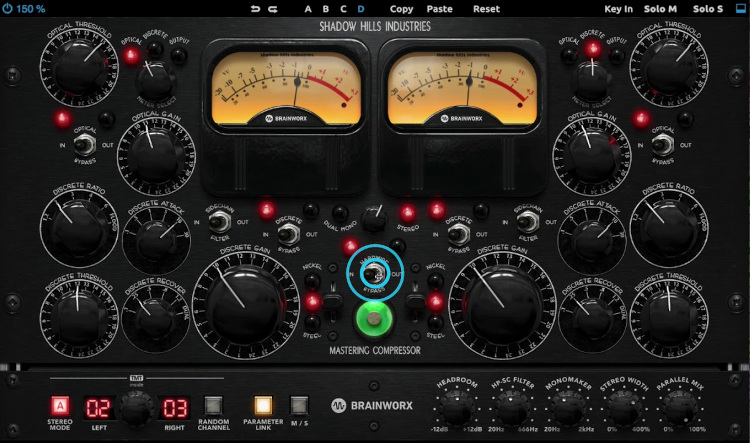
Task: Enable Key In sidechain
Action: click(618, 9)
